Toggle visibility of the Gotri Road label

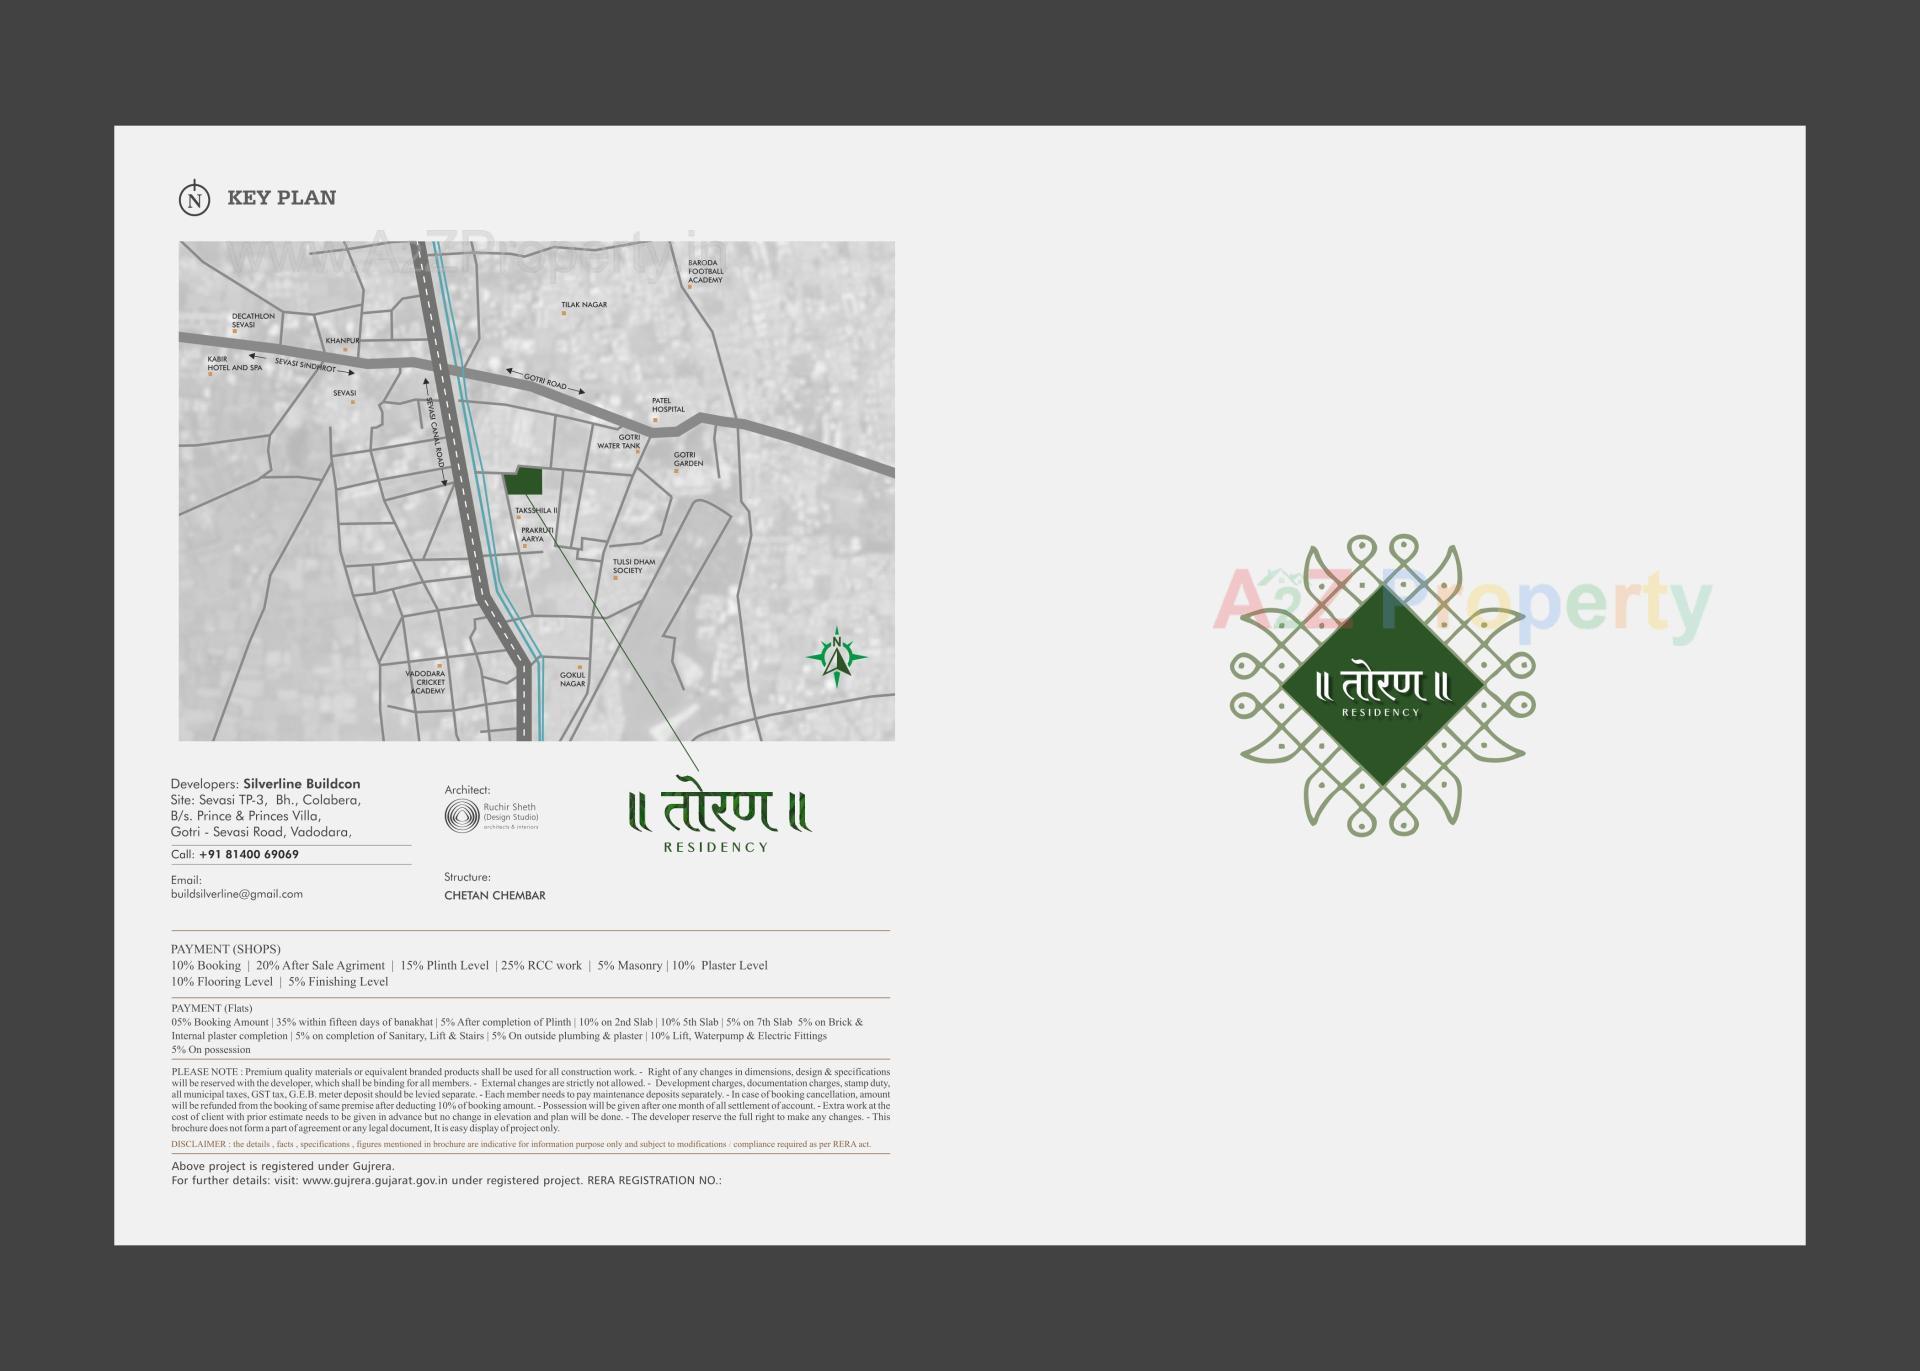coord(545,383)
